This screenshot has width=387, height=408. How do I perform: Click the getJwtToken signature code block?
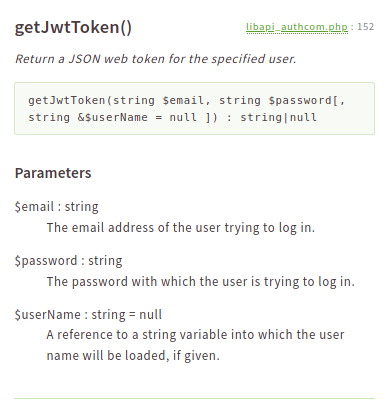[194, 109]
